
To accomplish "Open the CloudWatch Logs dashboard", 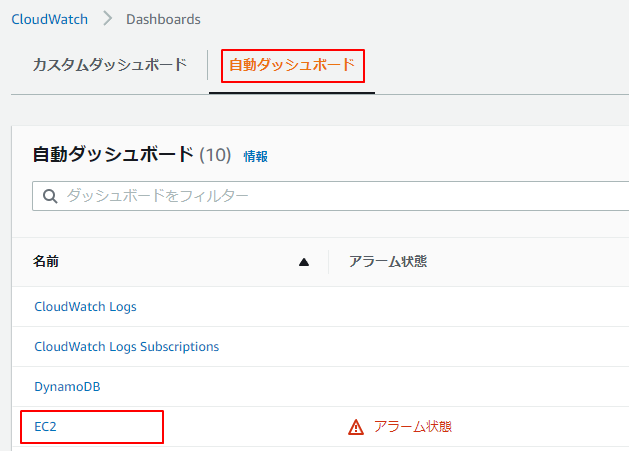I will click(85, 307).
